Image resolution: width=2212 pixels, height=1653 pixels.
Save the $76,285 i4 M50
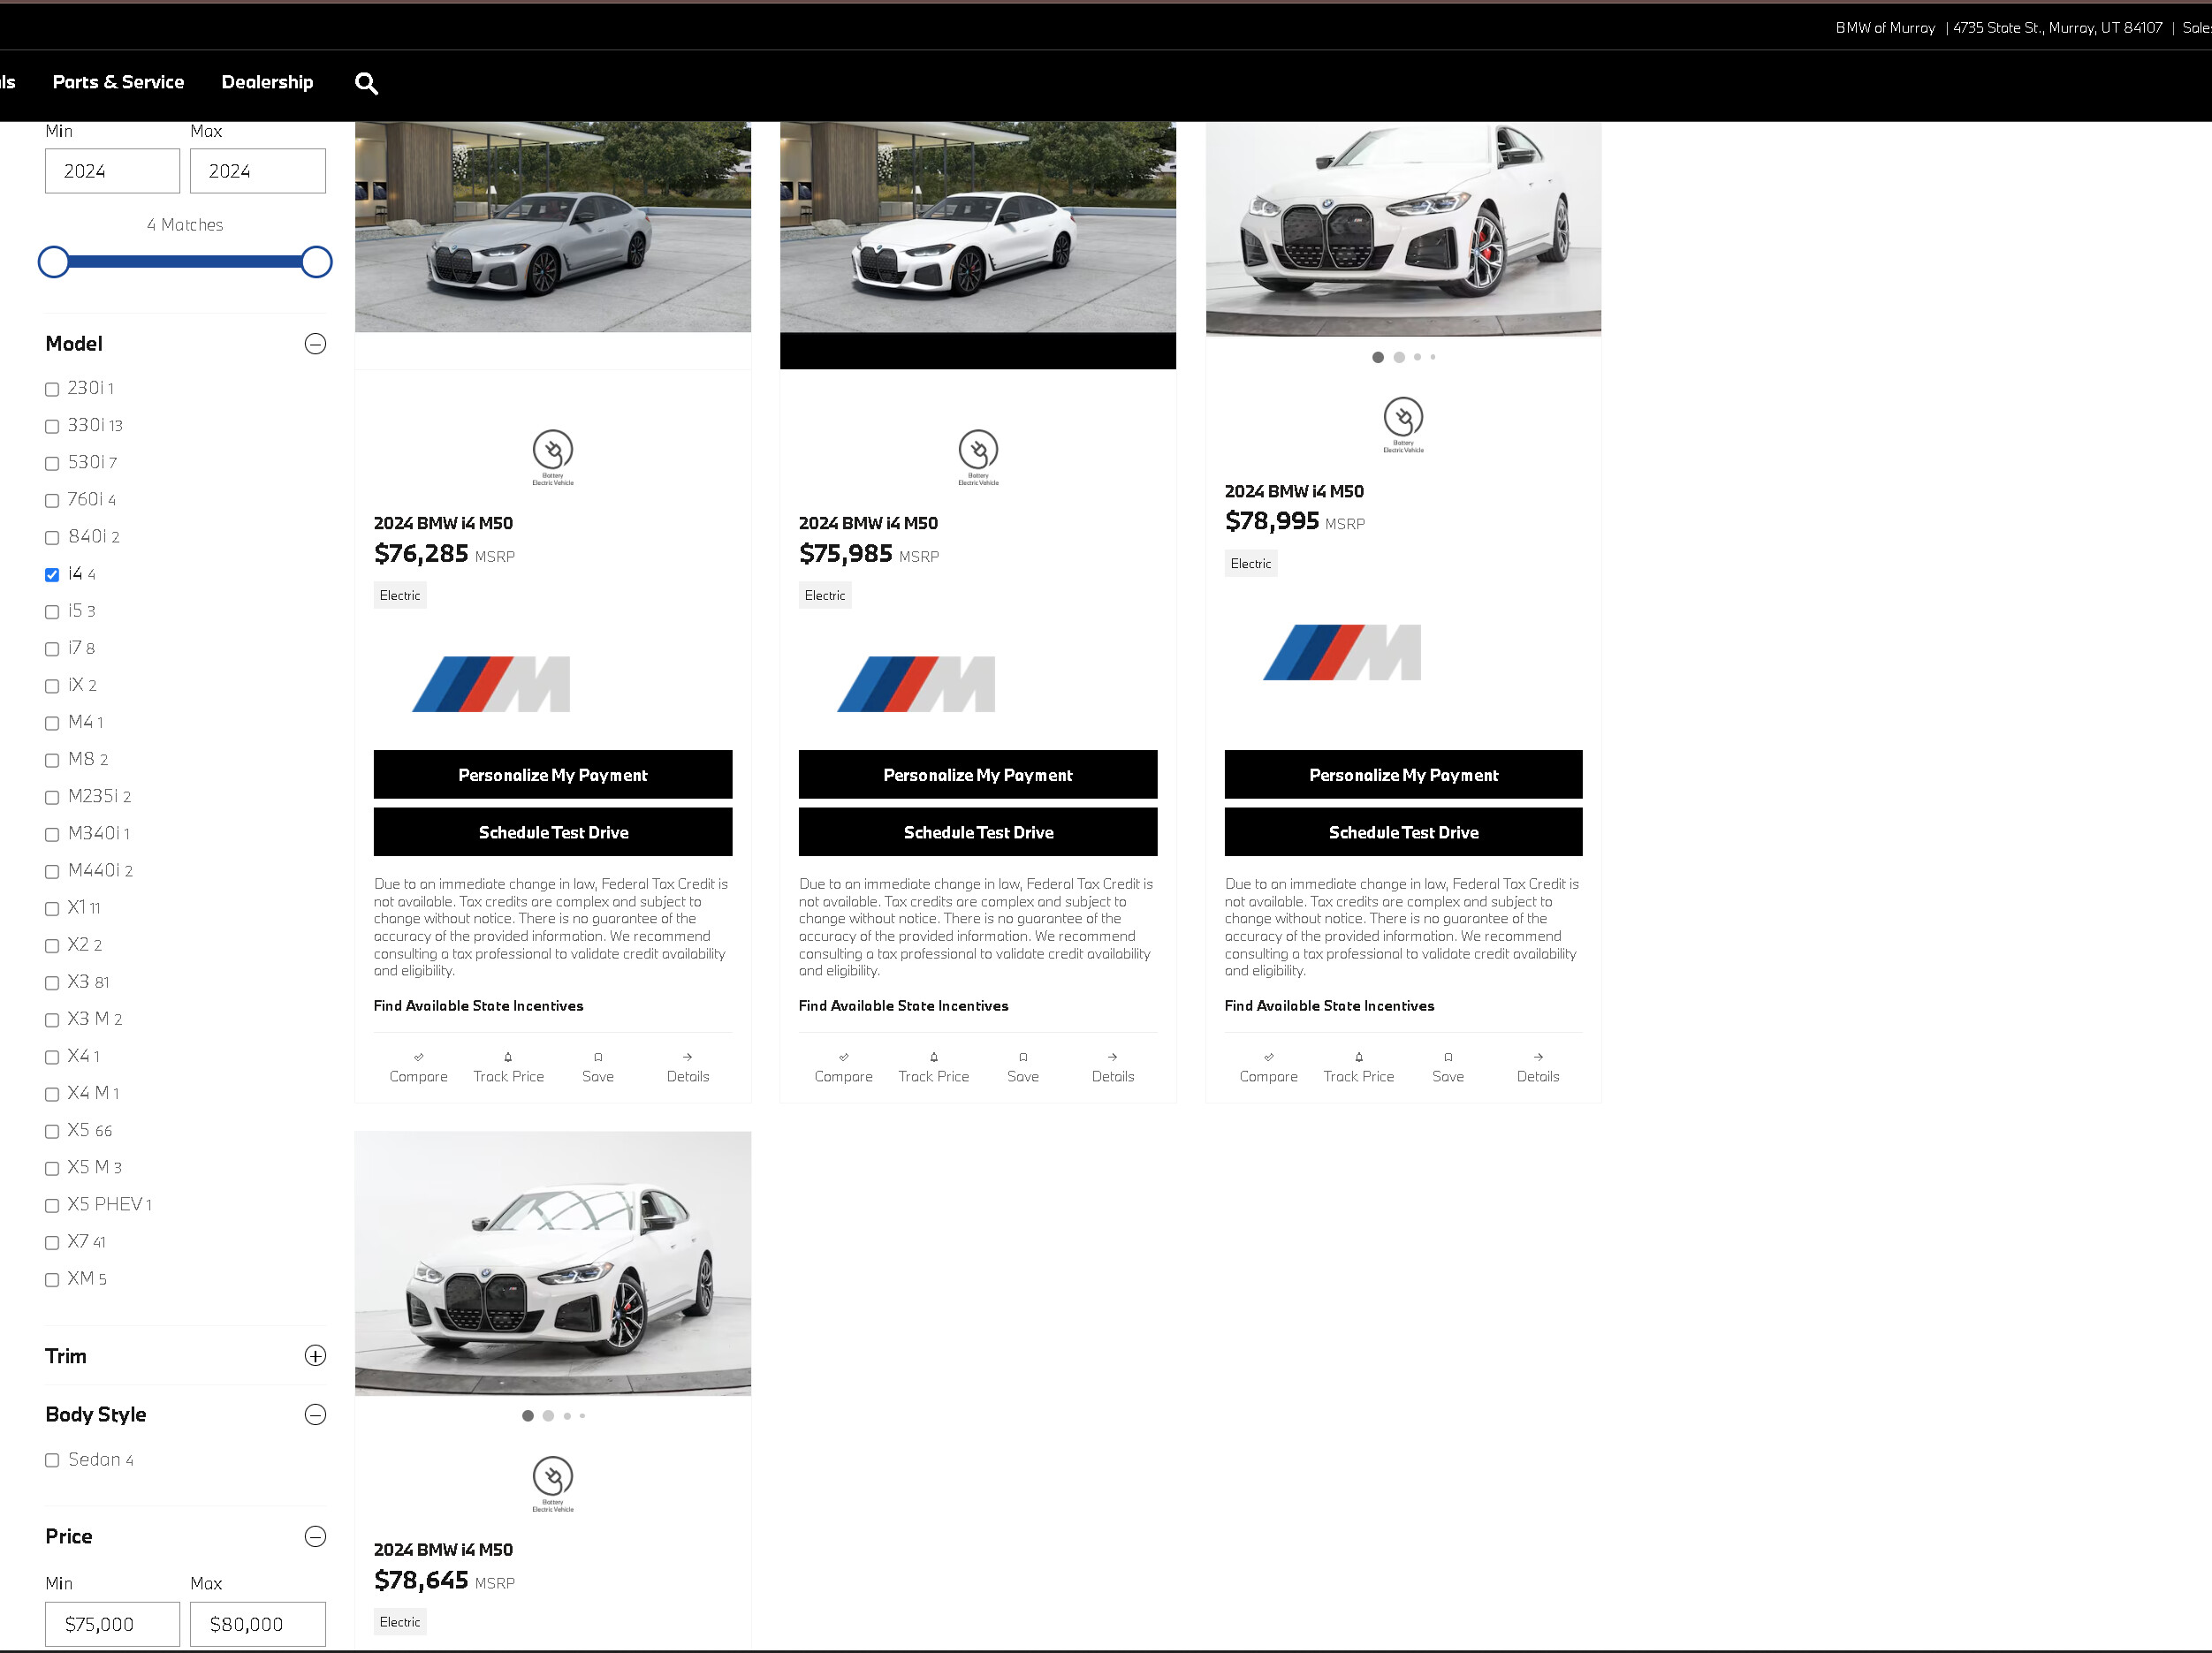coord(598,1068)
